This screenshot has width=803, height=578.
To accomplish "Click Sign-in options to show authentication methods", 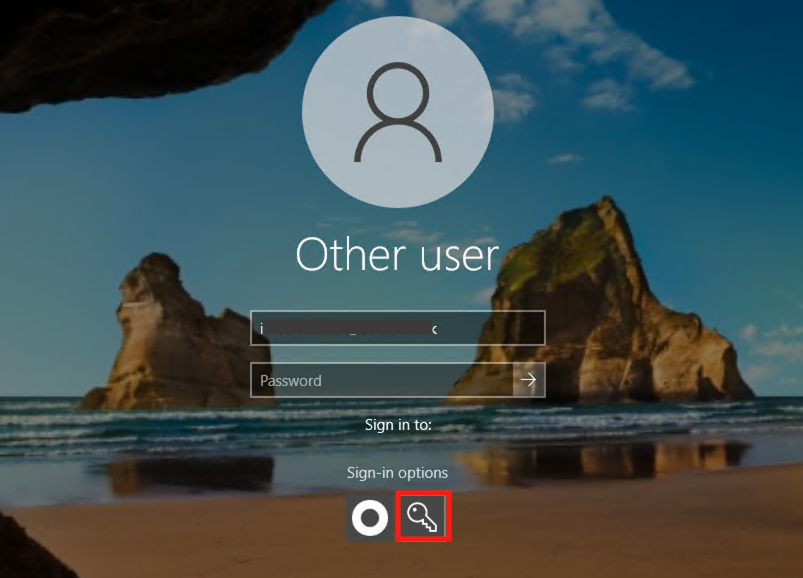I will pos(398,473).
